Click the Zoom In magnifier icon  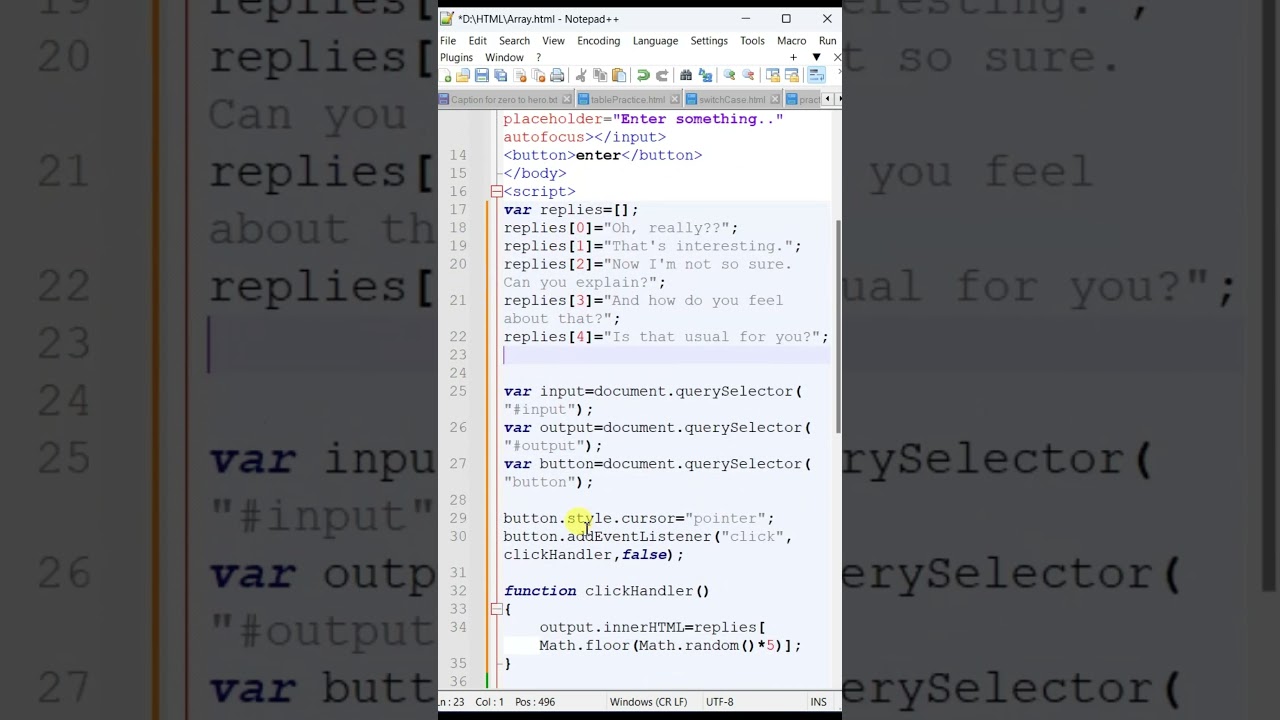point(729,76)
